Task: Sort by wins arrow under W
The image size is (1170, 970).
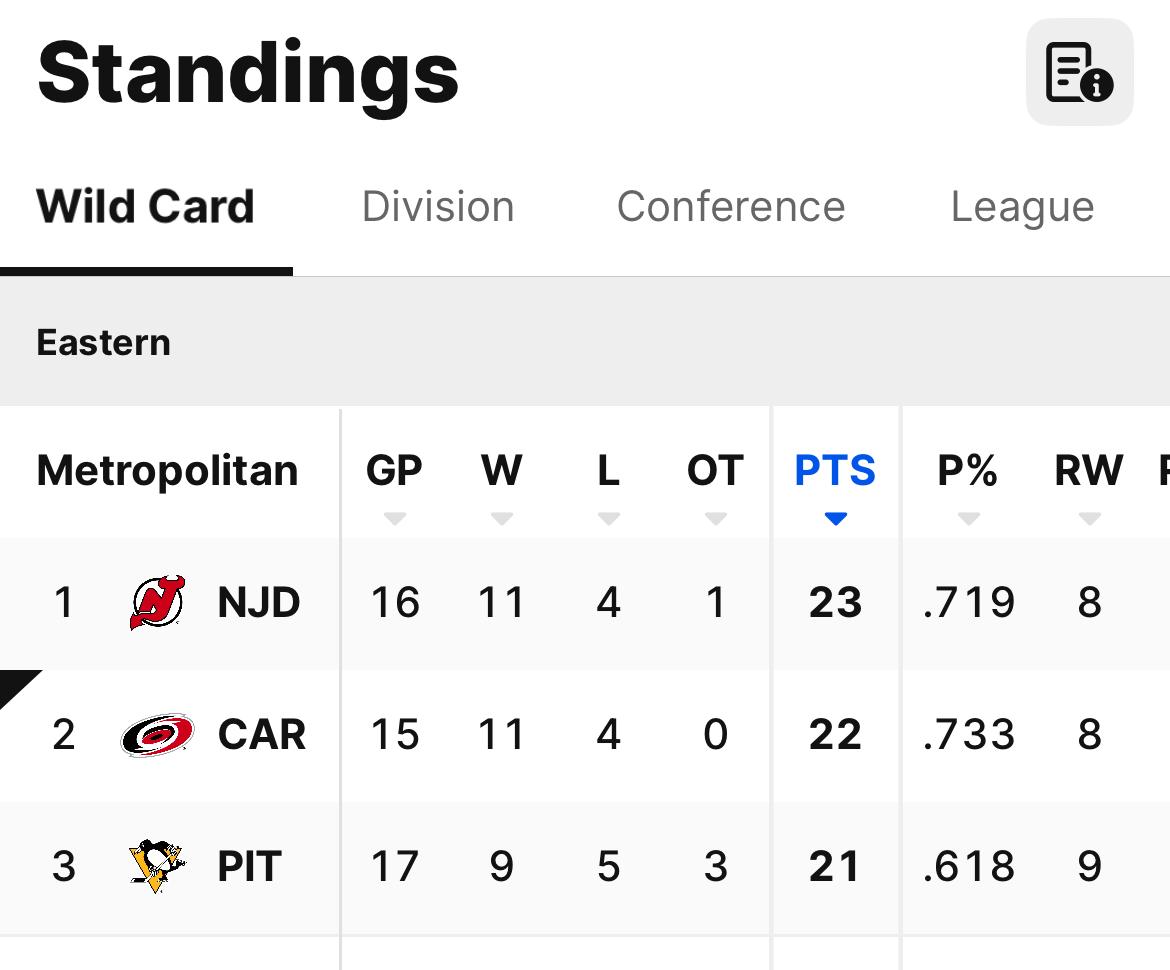Action: point(502,518)
